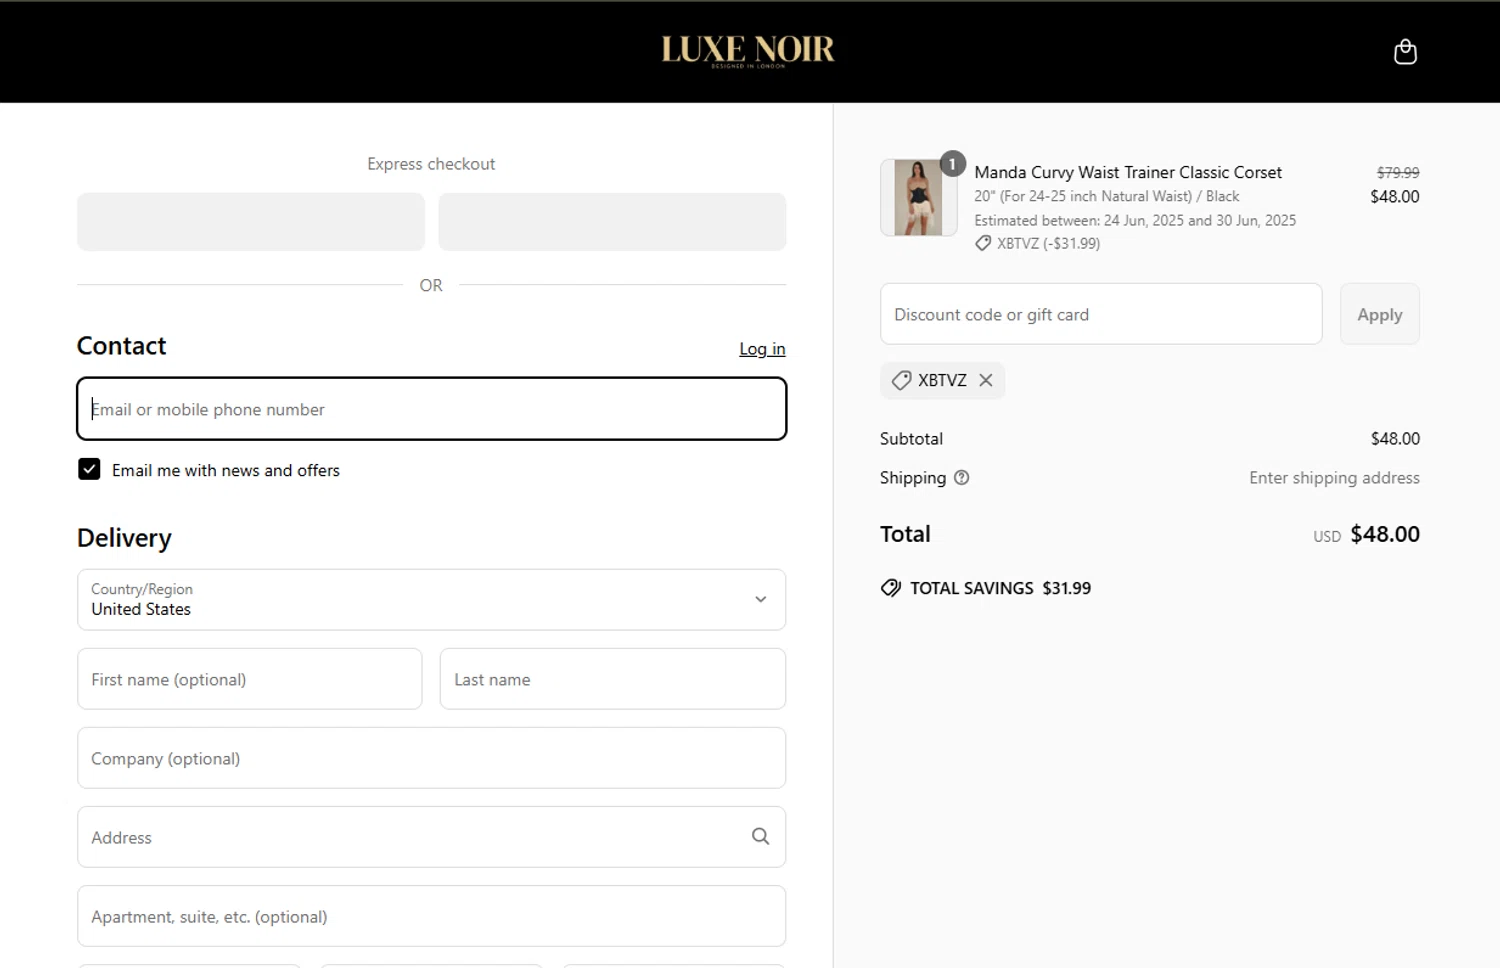Click the Express checkout heading

(431, 164)
